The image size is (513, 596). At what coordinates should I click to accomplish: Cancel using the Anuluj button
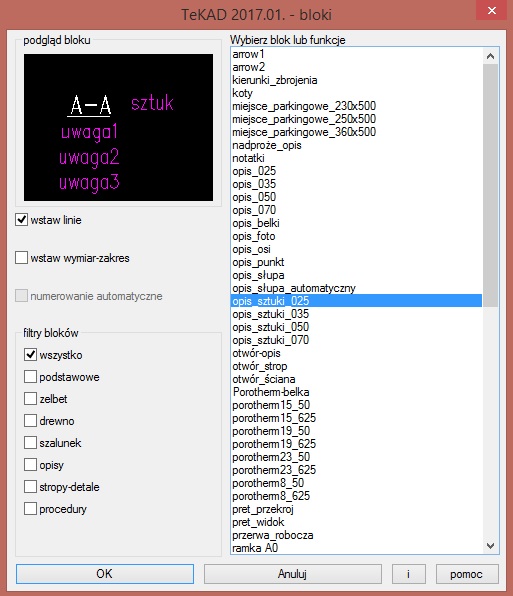(293, 574)
